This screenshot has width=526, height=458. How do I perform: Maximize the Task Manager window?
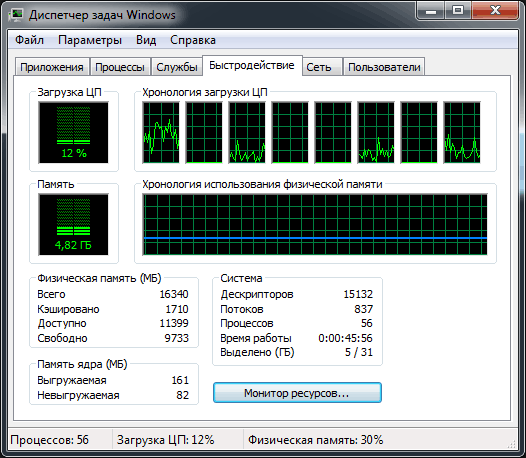tap(458, 11)
